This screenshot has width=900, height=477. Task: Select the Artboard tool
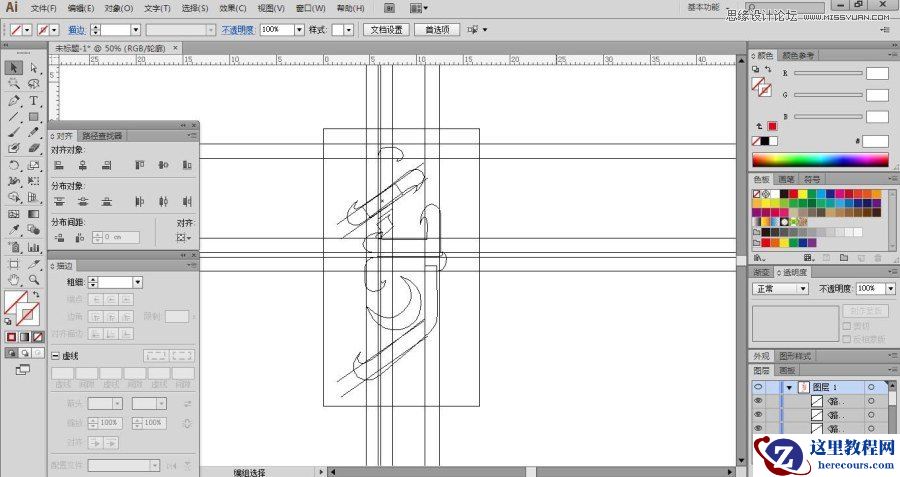click(14, 264)
